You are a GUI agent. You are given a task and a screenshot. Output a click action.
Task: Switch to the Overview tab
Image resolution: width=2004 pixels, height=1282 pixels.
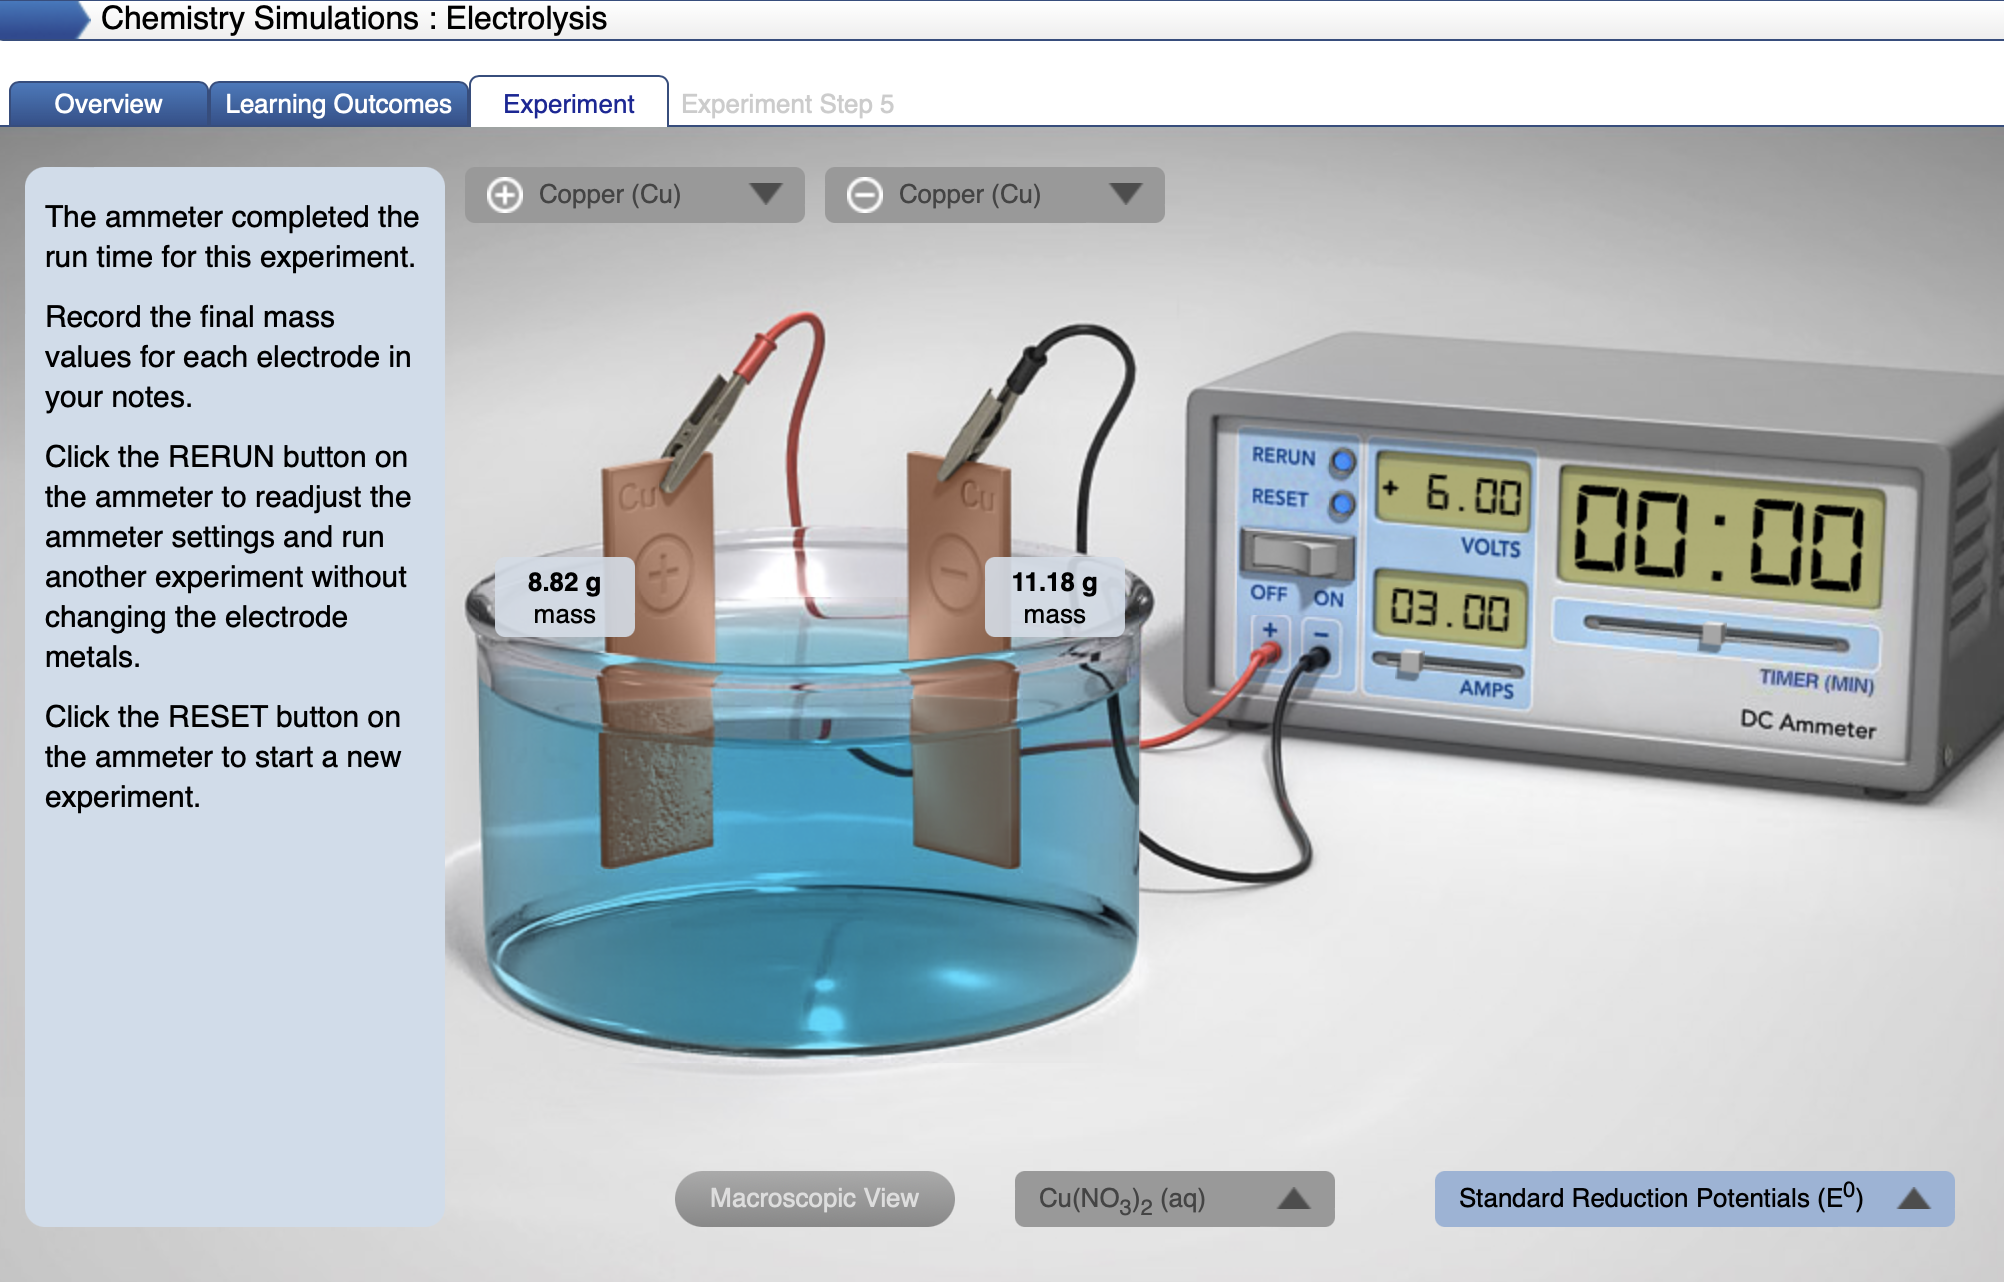point(107,103)
